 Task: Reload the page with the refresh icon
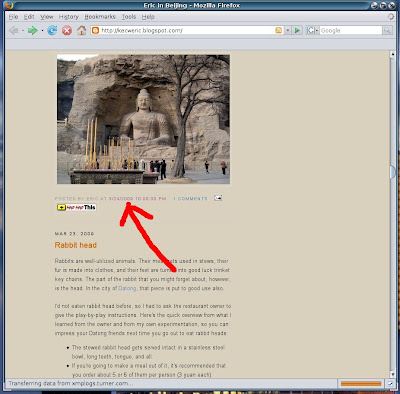(52, 31)
